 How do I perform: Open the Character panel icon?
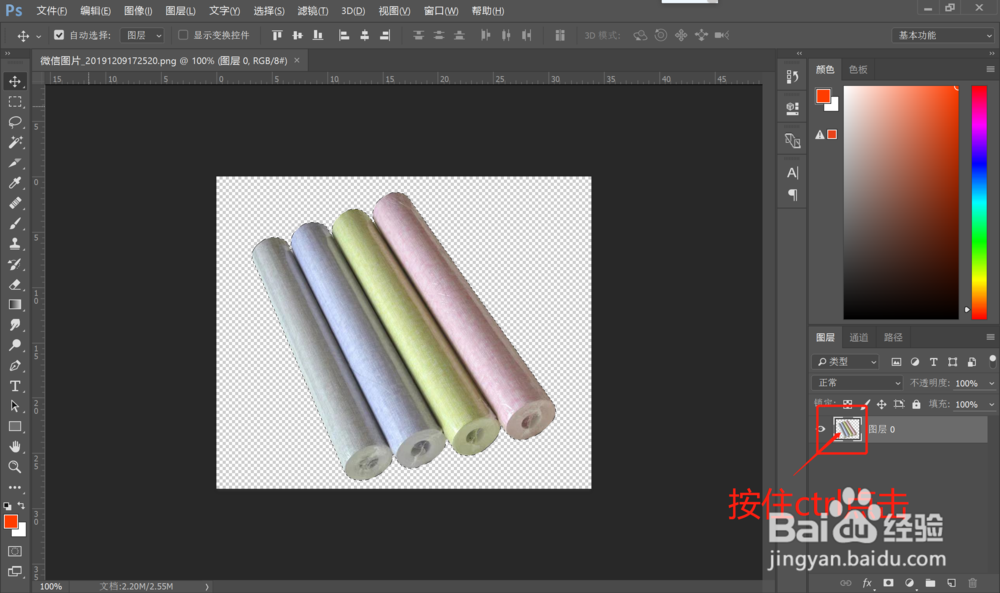[792, 173]
